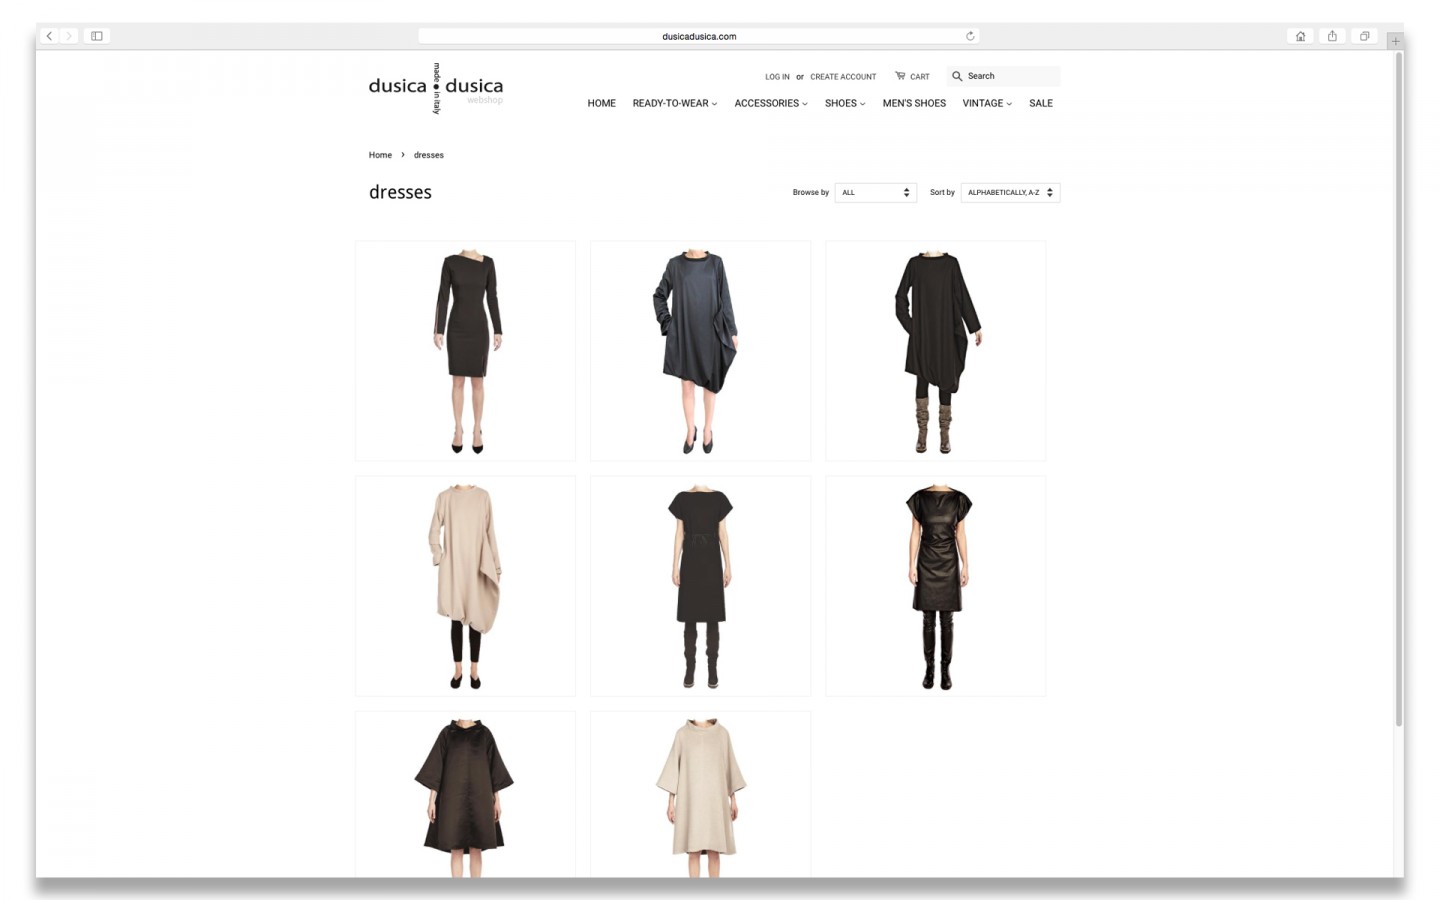Image resolution: width=1440 pixels, height=900 pixels.
Task: Click the Home breadcrumb link
Action: click(x=380, y=155)
